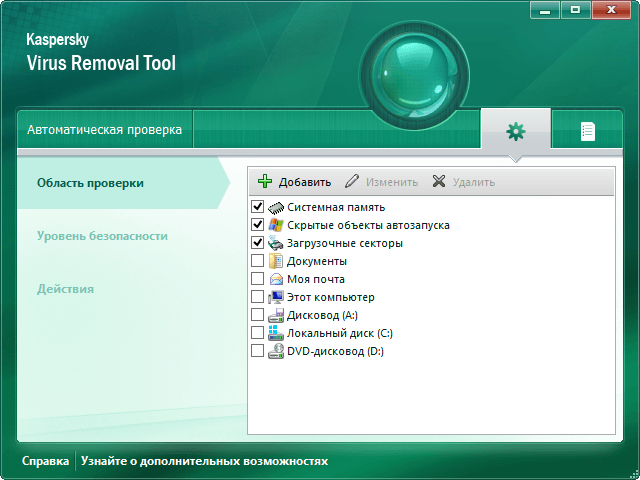Open the Действия section
Viewport: 640px width, 480px height.
(x=65, y=289)
